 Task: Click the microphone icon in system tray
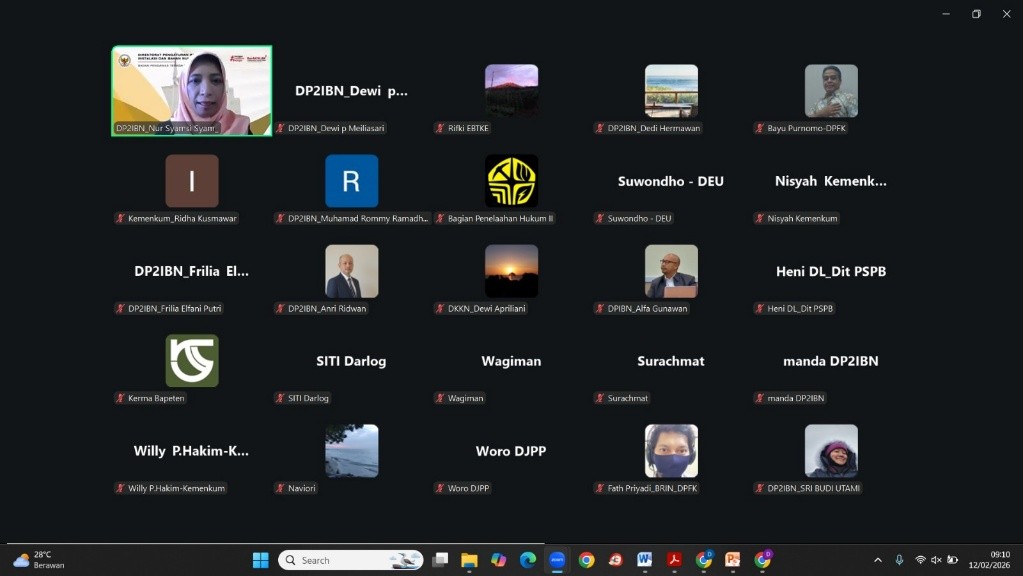(899, 560)
